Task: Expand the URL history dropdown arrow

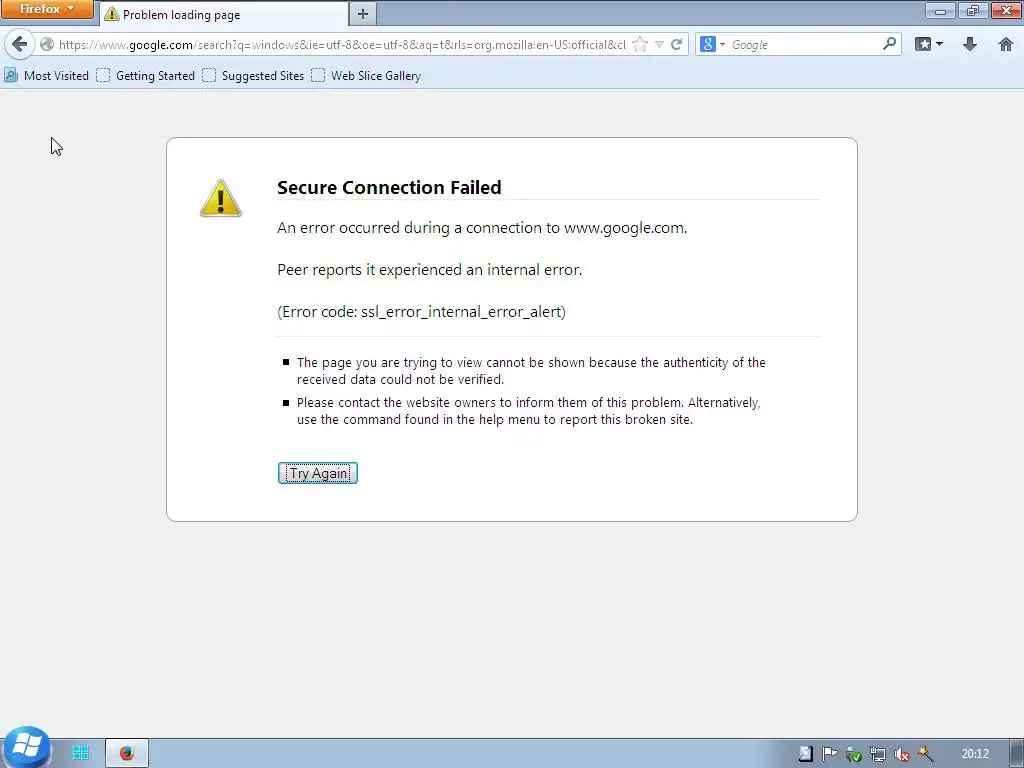Action: pyautogui.click(x=660, y=44)
